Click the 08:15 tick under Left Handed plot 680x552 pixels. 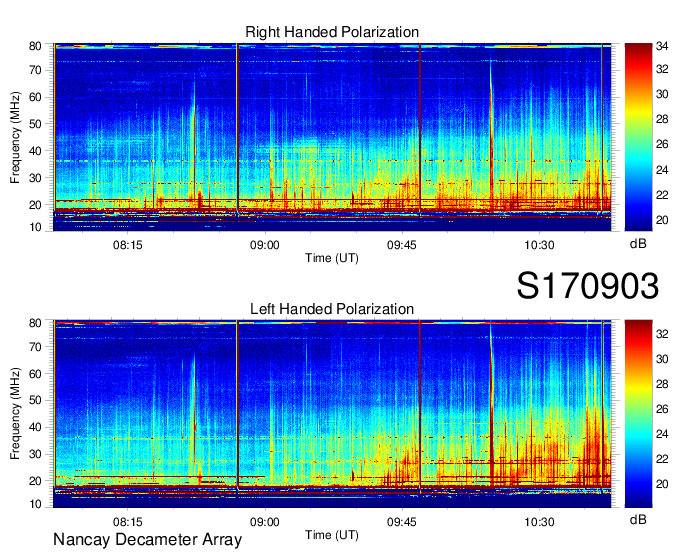click(128, 522)
